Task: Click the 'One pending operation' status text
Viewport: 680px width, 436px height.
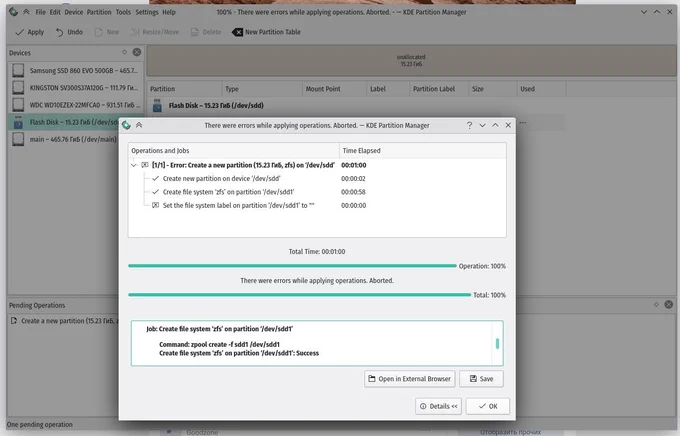Action: [x=40, y=425]
